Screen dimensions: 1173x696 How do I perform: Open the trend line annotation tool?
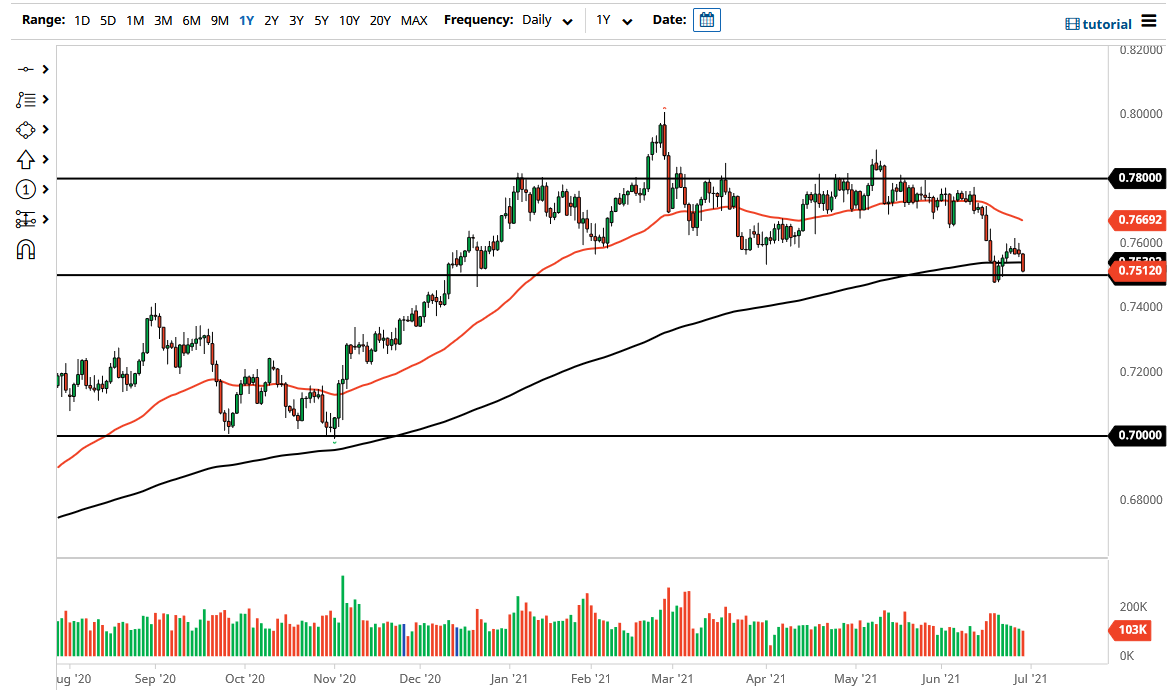tap(25, 99)
